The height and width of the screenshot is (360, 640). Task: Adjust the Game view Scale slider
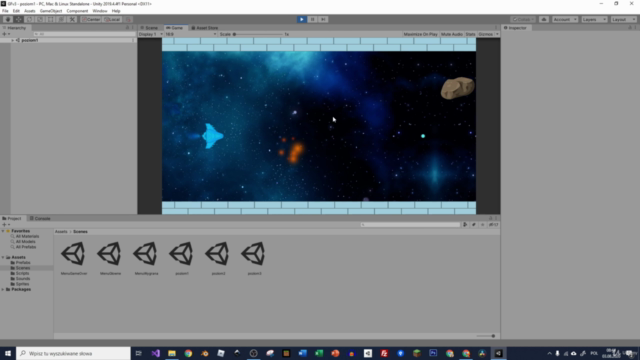point(257,34)
